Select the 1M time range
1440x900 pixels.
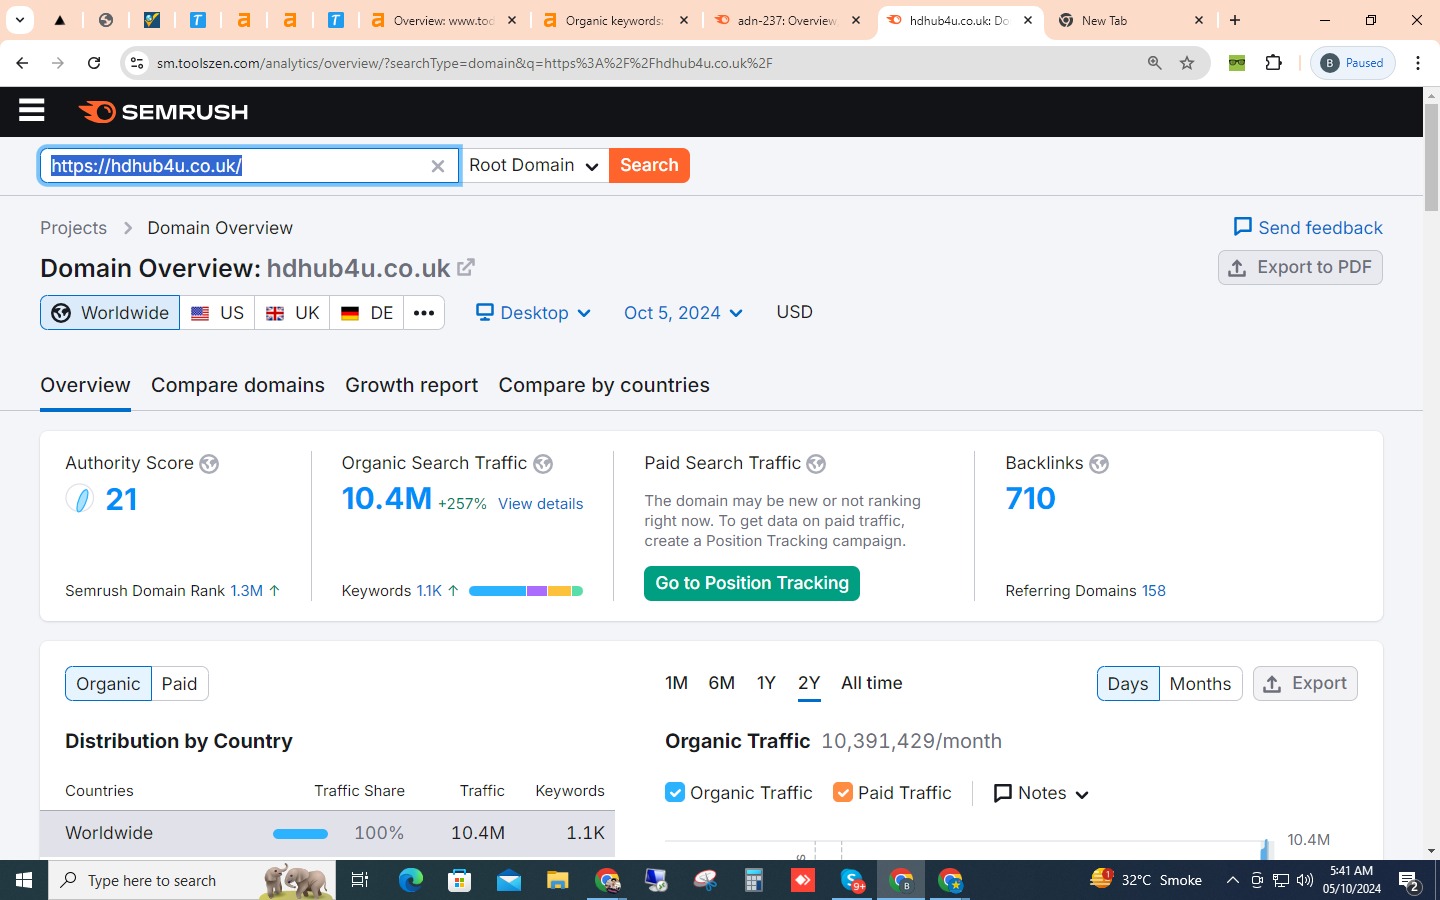click(x=676, y=684)
